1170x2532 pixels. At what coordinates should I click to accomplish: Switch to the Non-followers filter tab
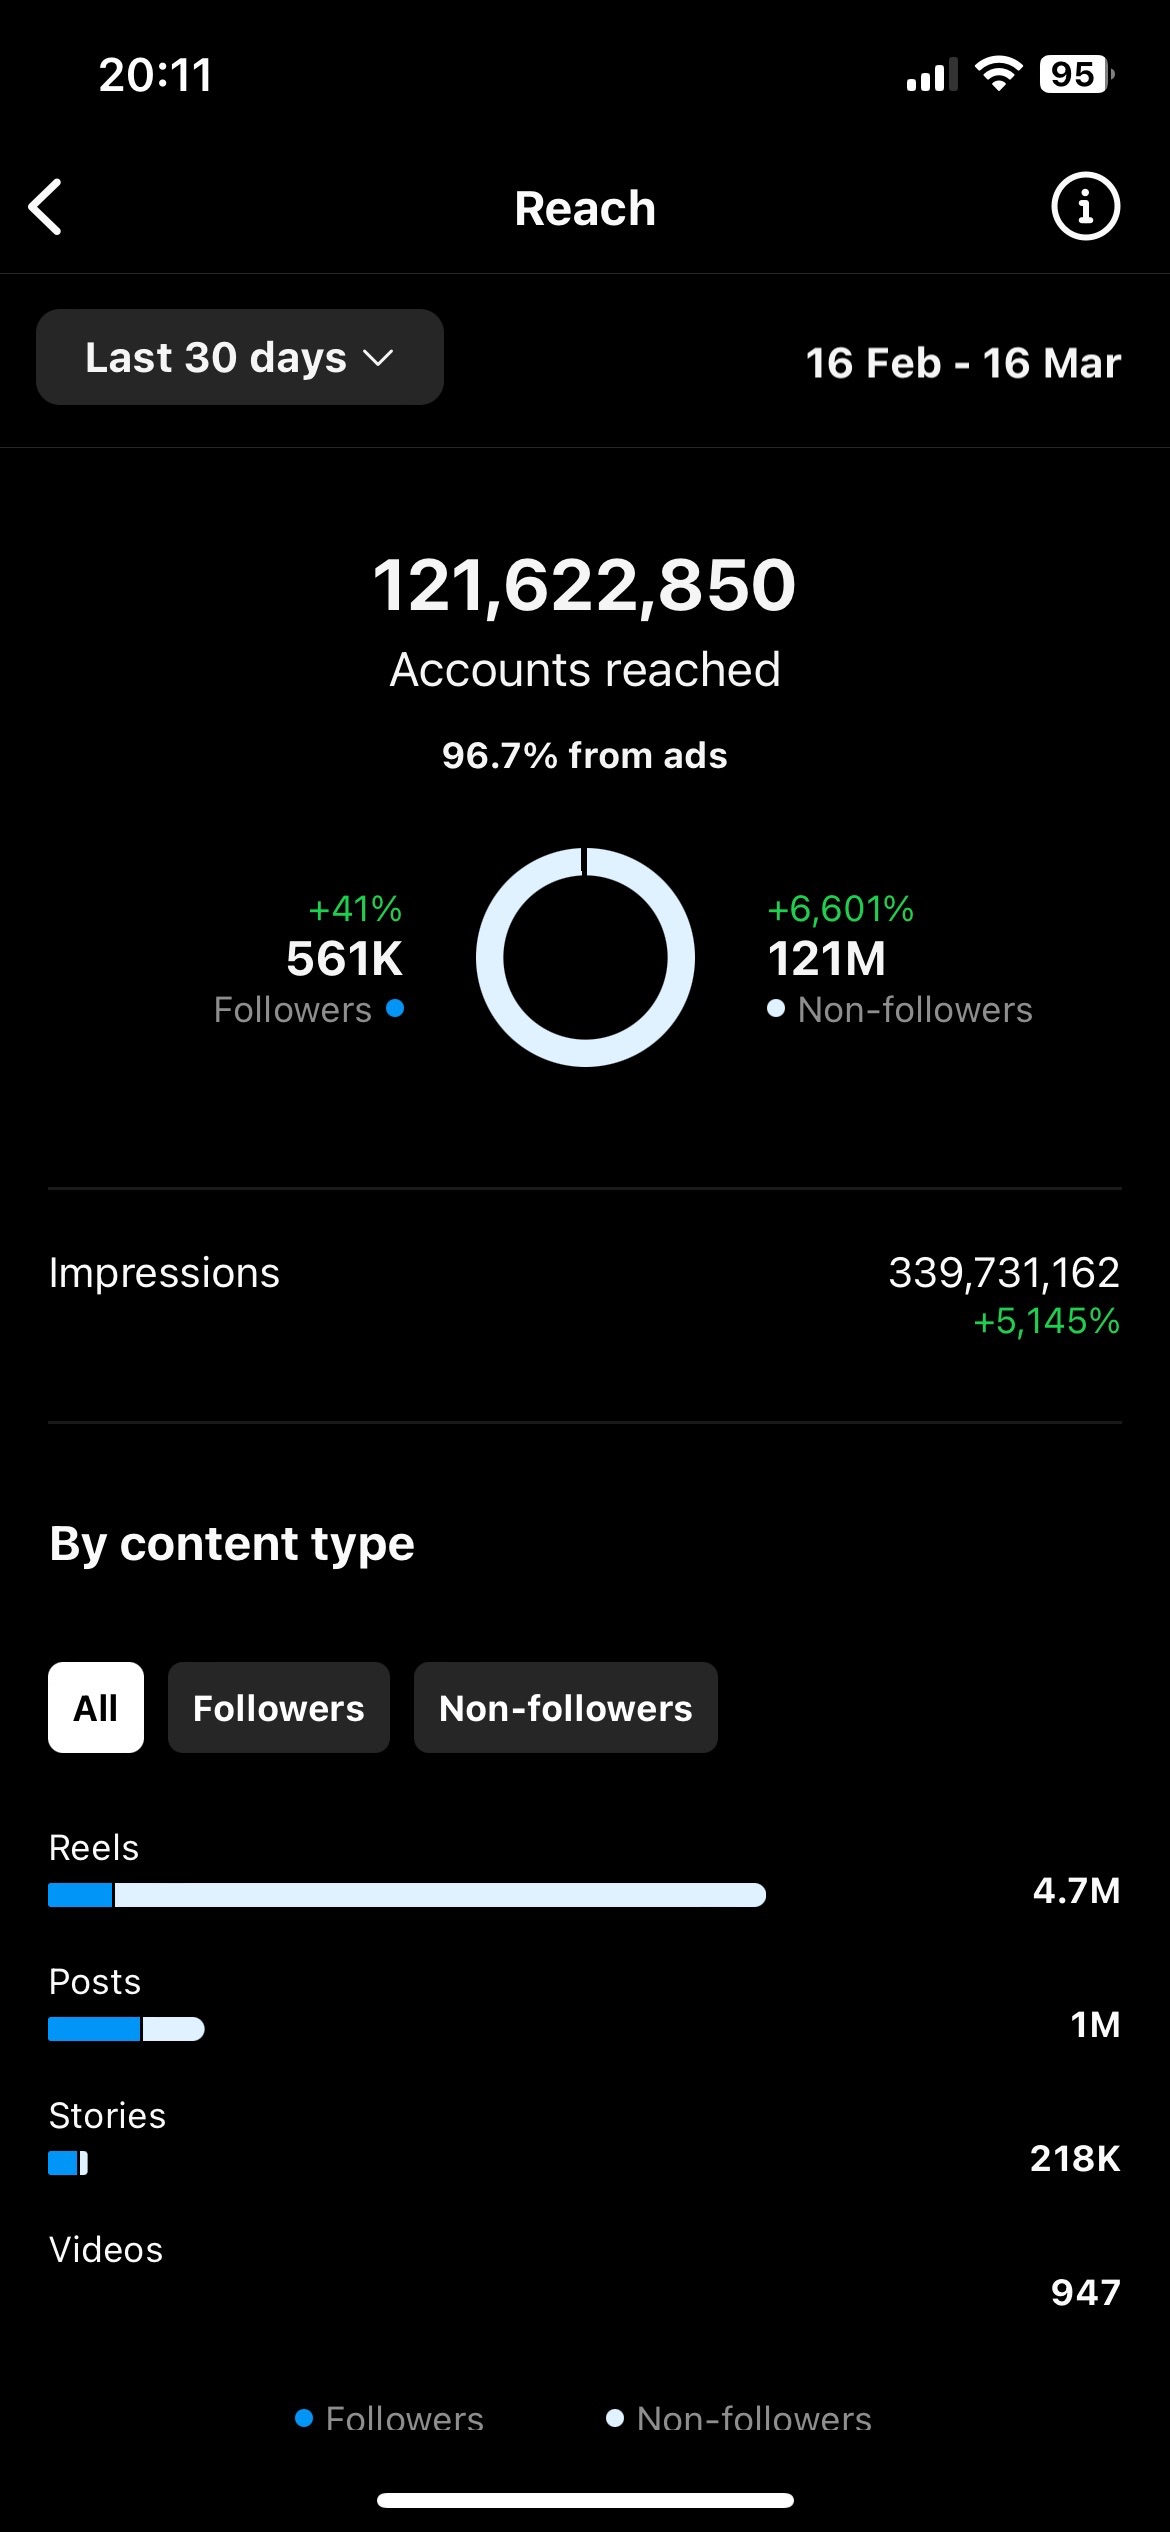point(565,1707)
